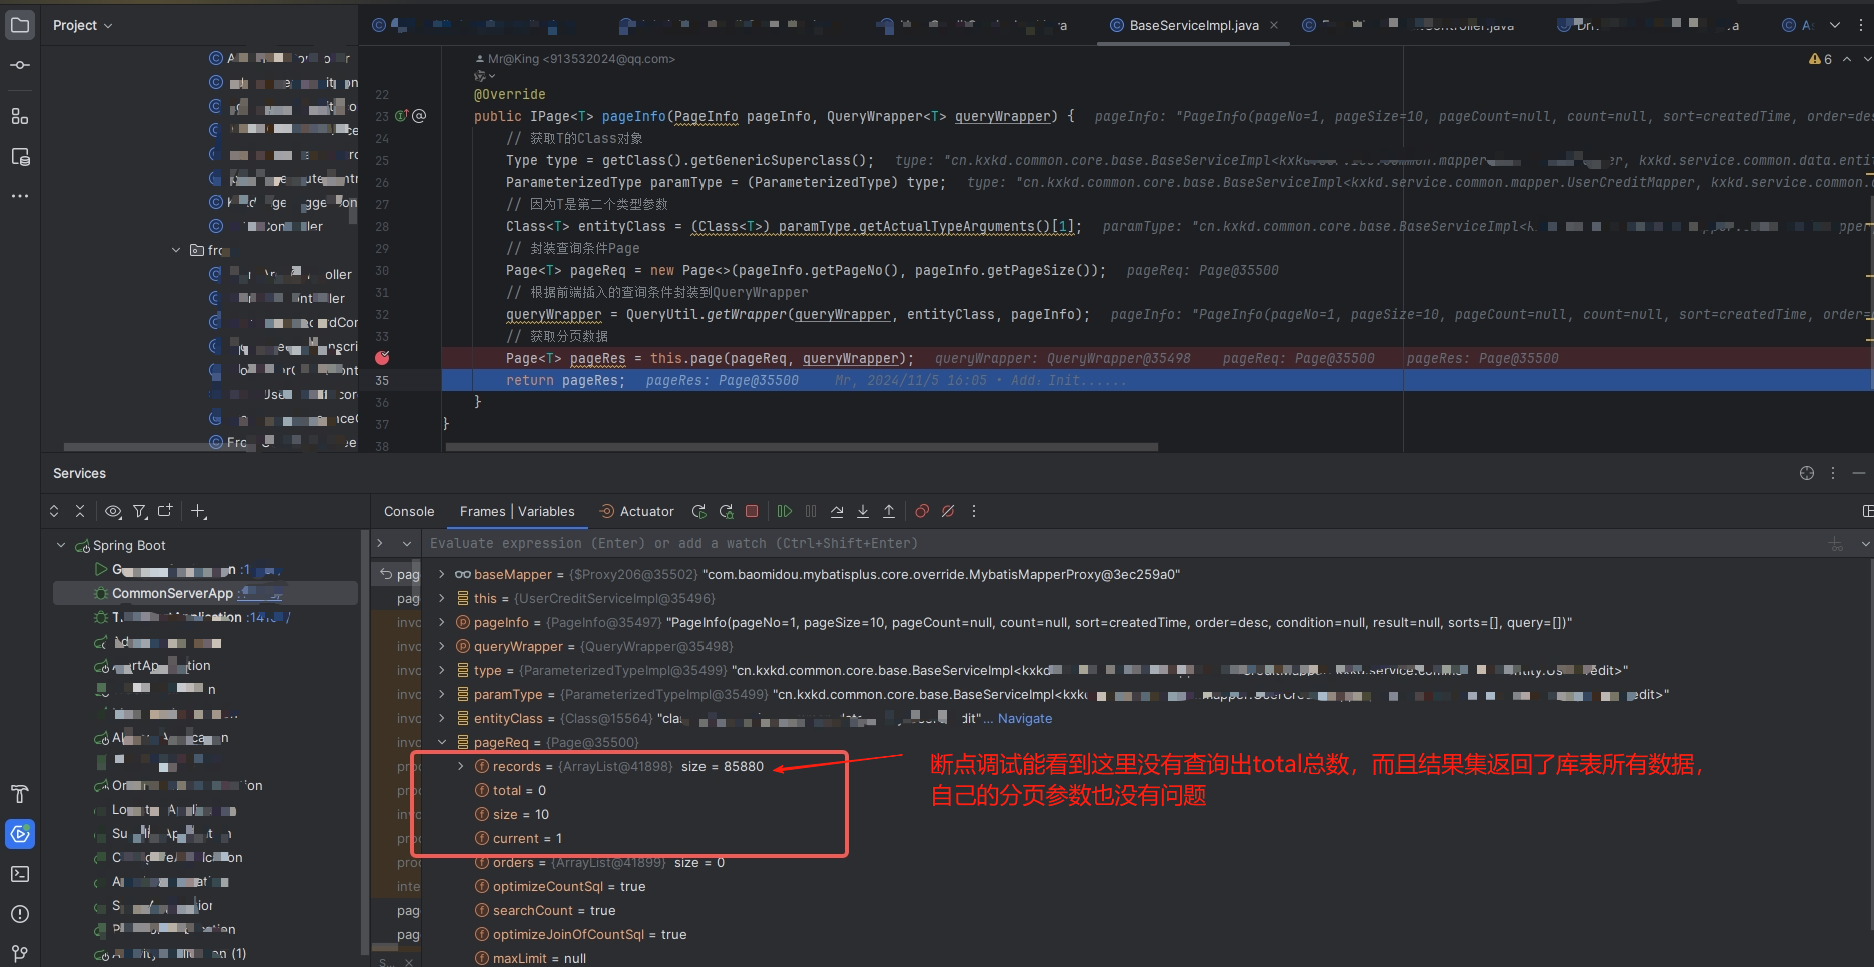Open Filter options in Services toolbar

[140, 511]
